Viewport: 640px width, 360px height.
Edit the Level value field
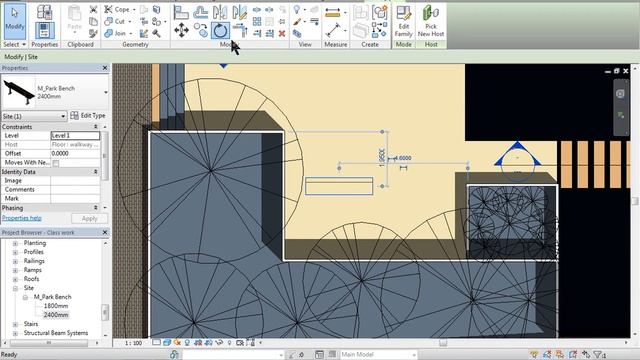tap(75, 136)
